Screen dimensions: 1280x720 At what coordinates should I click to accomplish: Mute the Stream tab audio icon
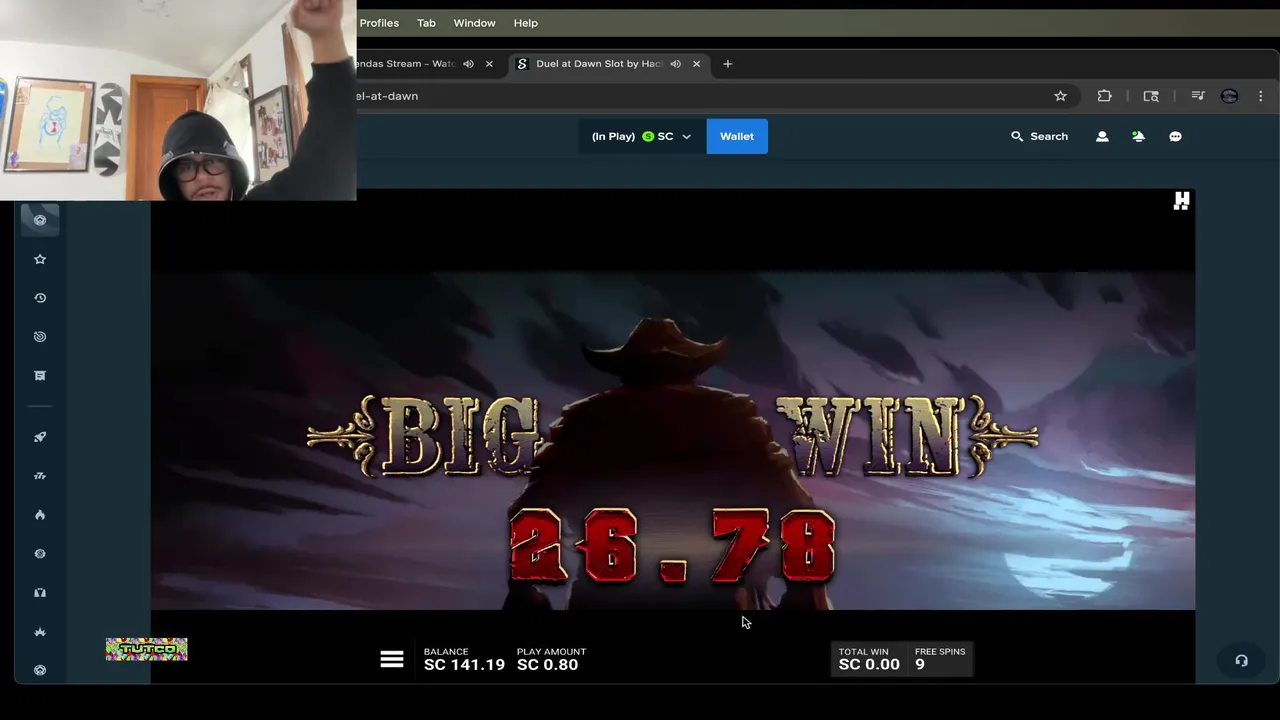(x=468, y=64)
